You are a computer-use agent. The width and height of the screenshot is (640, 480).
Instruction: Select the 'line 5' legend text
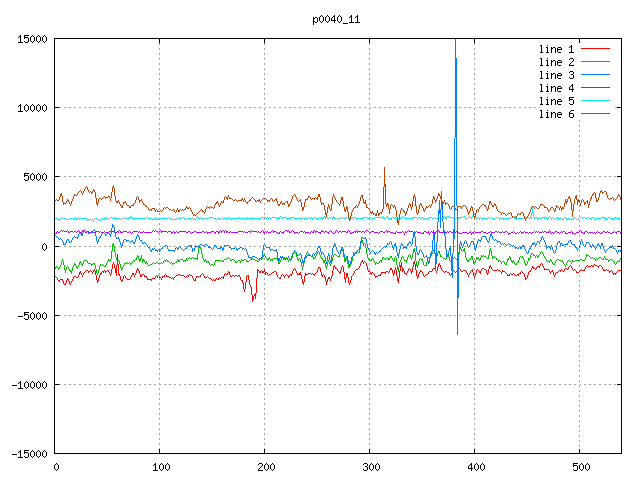pyautogui.click(x=556, y=101)
